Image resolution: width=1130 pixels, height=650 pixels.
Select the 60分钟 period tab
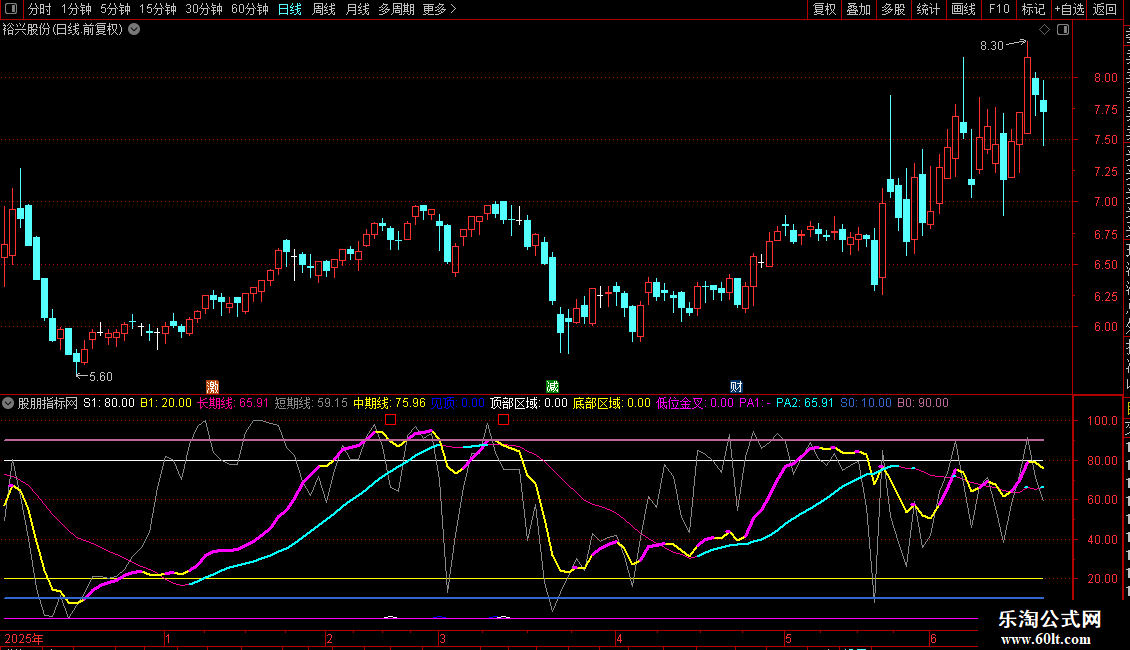pos(250,9)
